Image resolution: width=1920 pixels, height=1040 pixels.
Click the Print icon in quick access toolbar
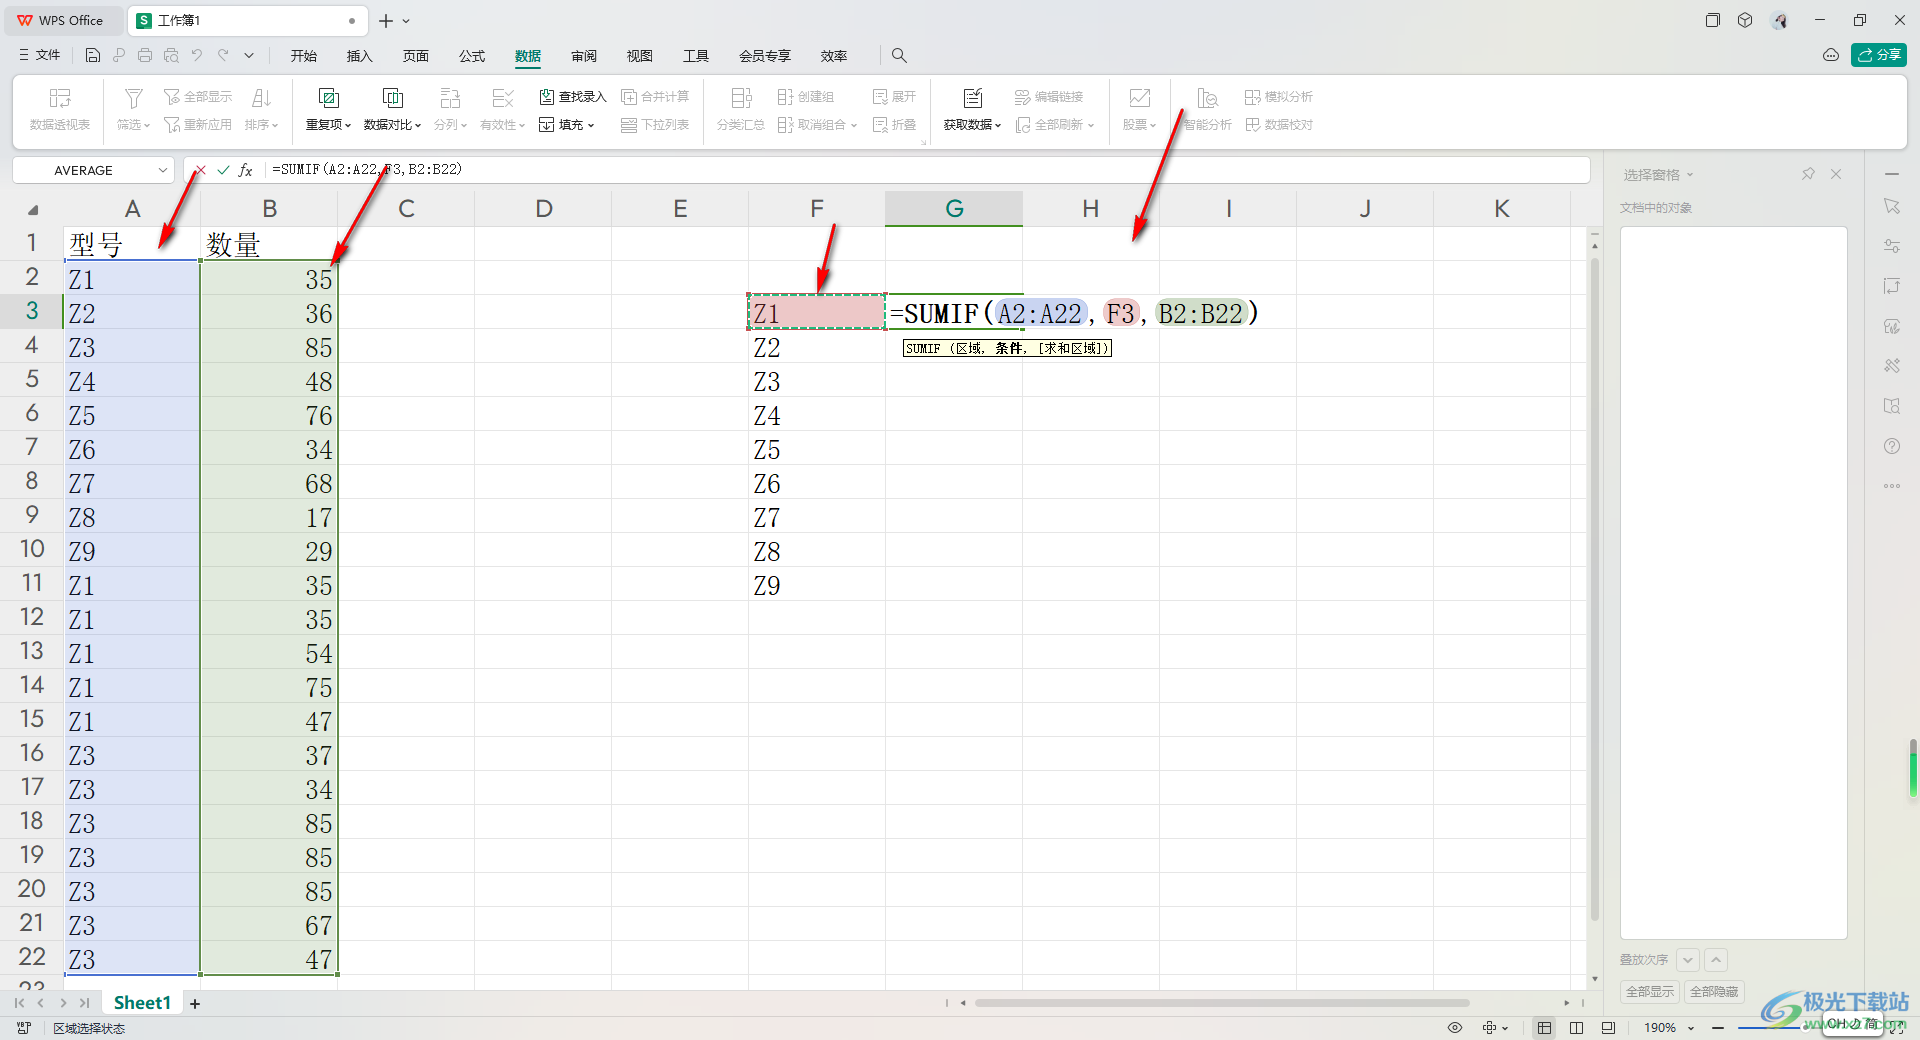145,56
